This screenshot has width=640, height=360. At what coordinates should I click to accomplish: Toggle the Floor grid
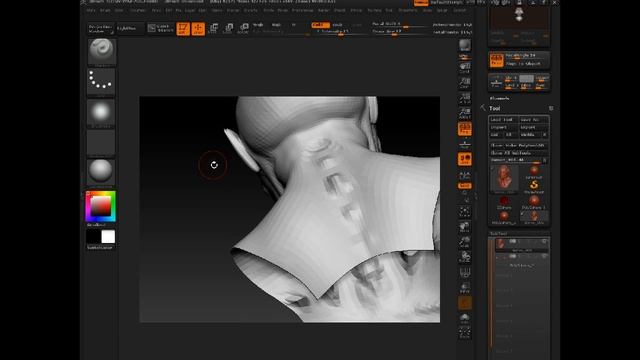[464, 144]
